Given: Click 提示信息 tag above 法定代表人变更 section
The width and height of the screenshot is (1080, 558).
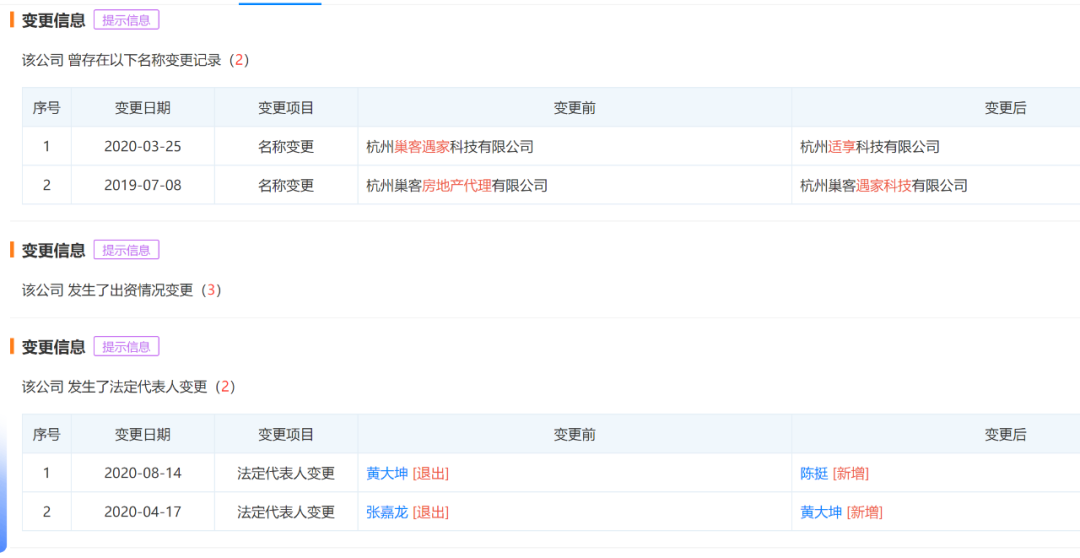Looking at the screenshot, I should pos(127,346).
